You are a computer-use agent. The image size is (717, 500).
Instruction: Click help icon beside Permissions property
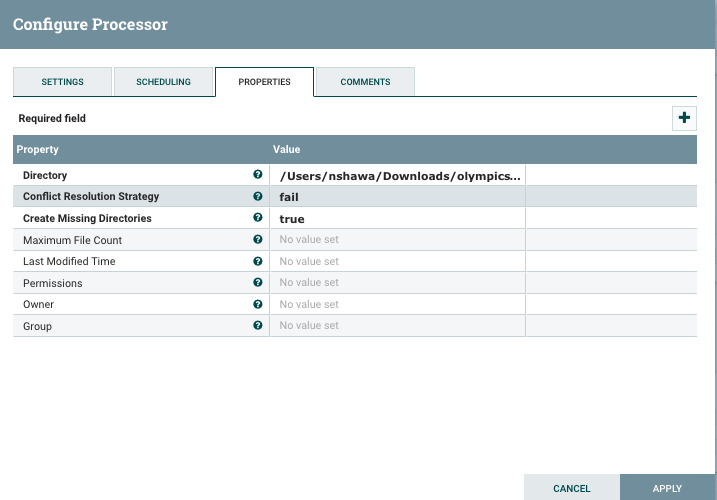point(258,283)
